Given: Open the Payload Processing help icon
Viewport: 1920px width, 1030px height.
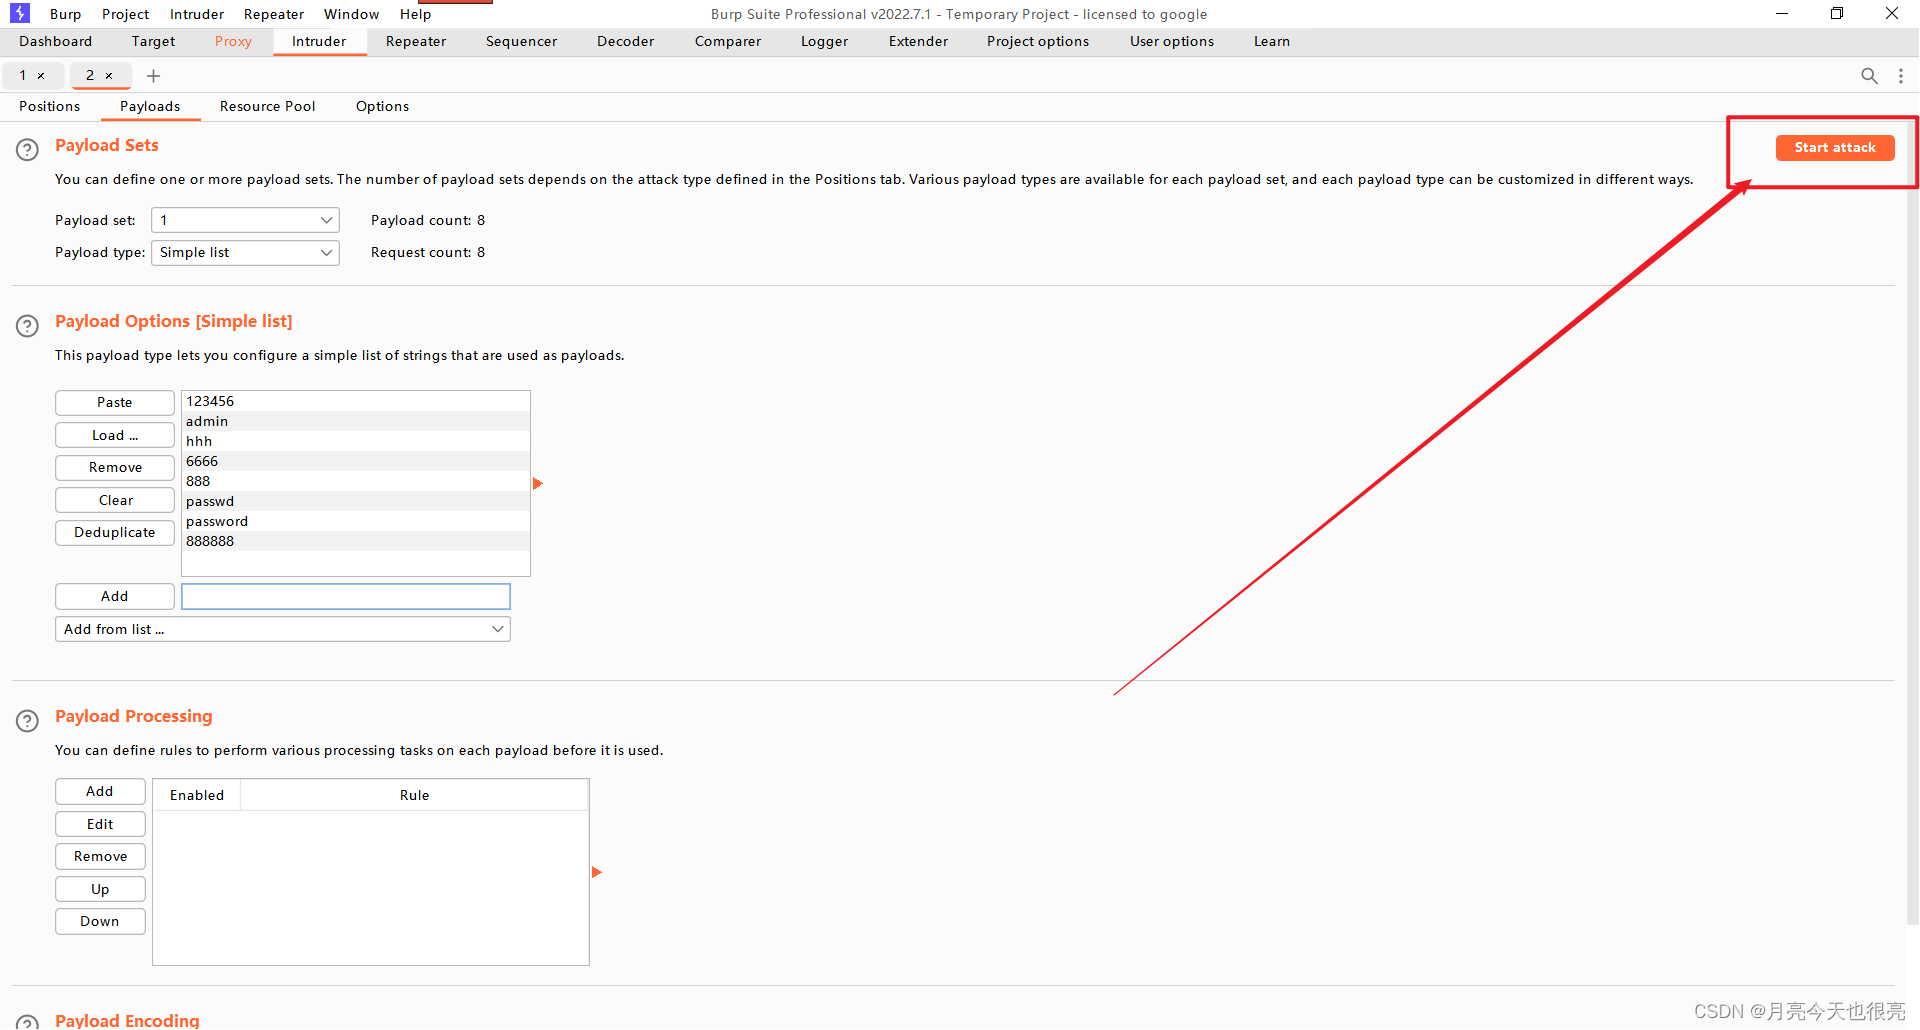Looking at the screenshot, I should click(x=27, y=720).
